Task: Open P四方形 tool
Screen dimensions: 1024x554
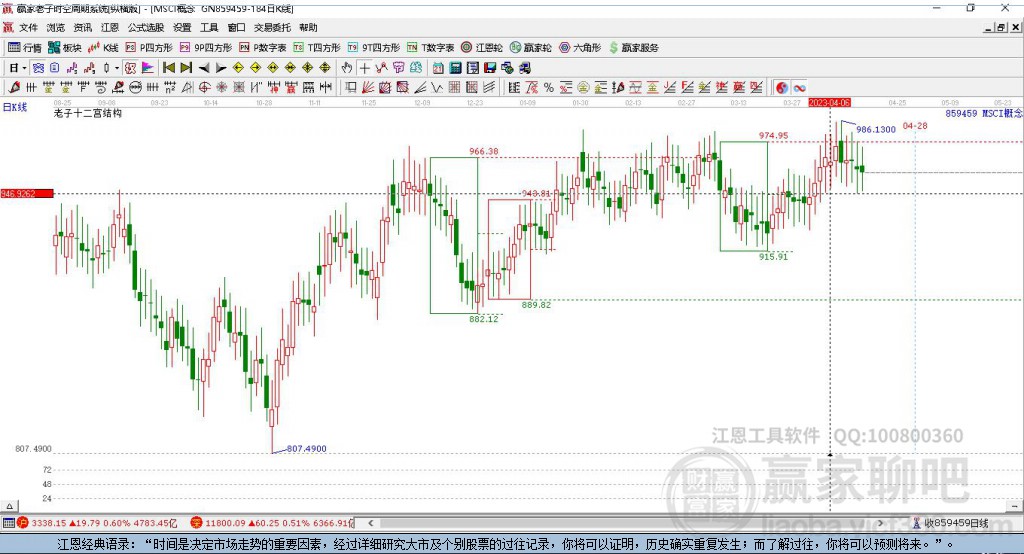Action: [x=149, y=48]
